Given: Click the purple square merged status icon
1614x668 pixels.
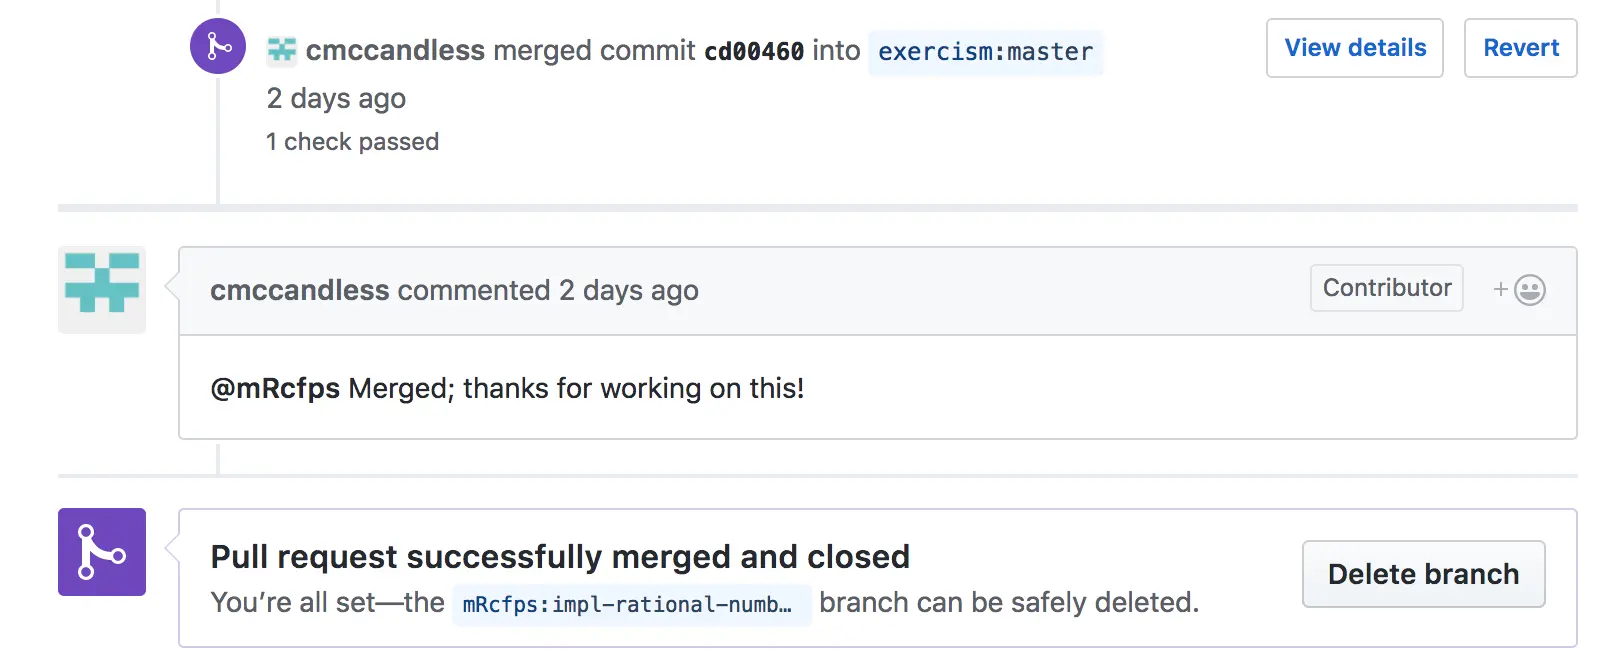Looking at the screenshot, I should coord(102,552).
